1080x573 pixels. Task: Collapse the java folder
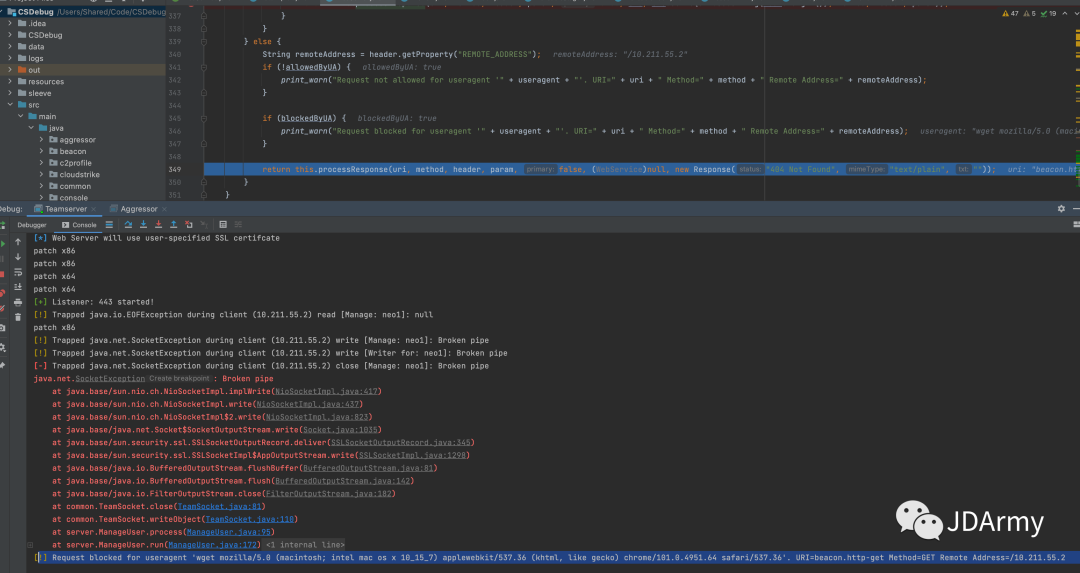(31, 128)
